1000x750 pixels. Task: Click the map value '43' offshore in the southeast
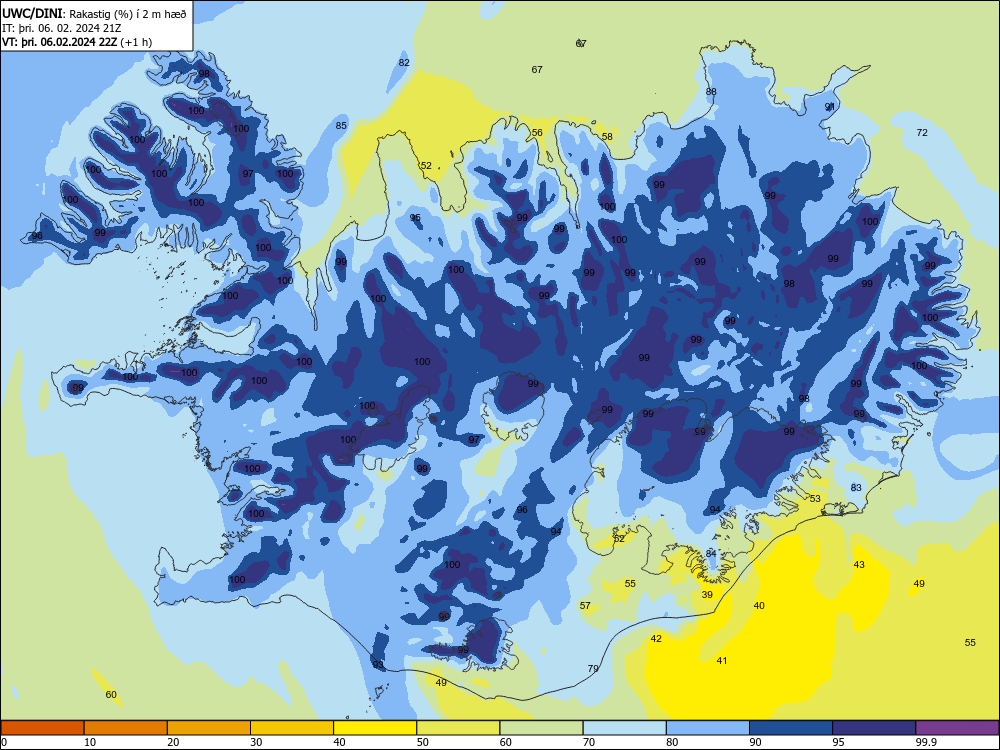click(x=859, y=565)
